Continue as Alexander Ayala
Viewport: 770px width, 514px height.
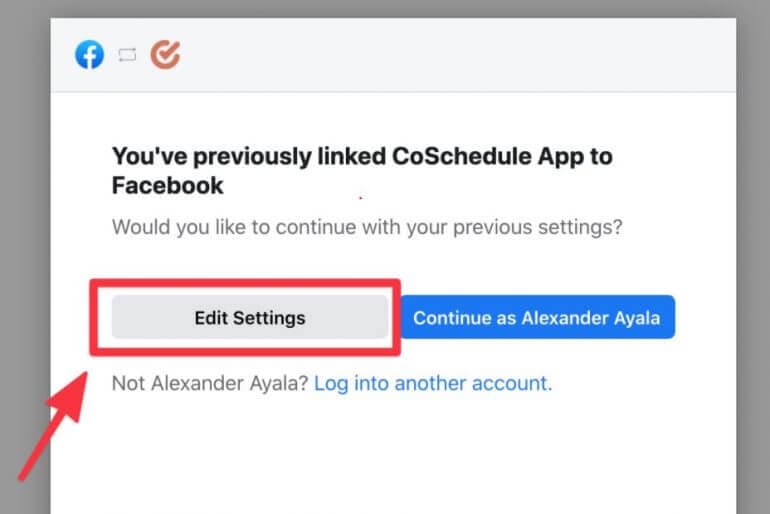click(x=538, y=317)
